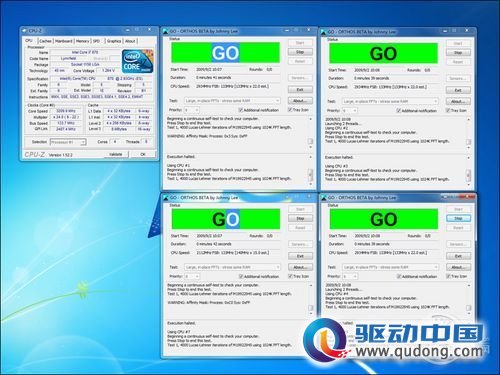Click Exit in the bottom-left ORTHOS window
The image size is (500, 375).
tap(300, 256)
